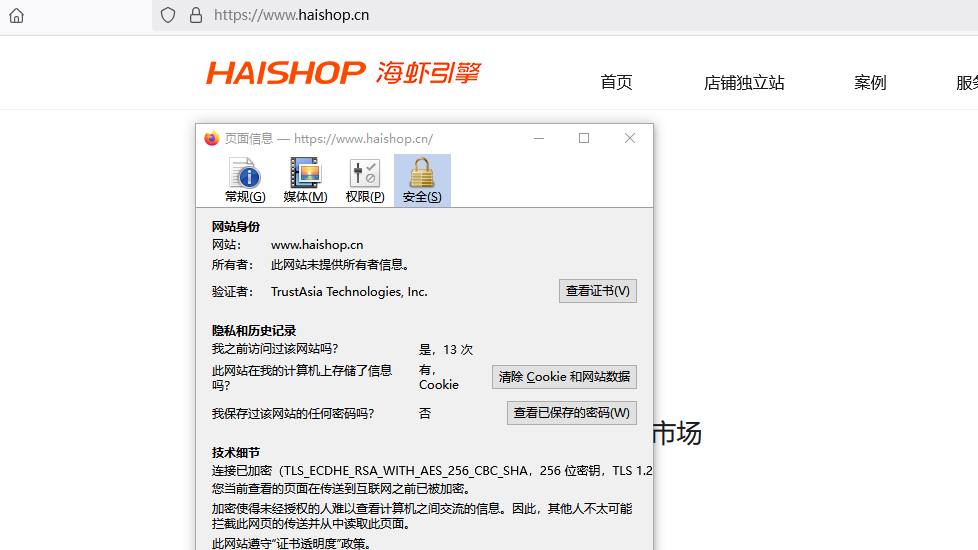Open the 案例 navigation item
The image size is (978, 550).
coord(870,82)
